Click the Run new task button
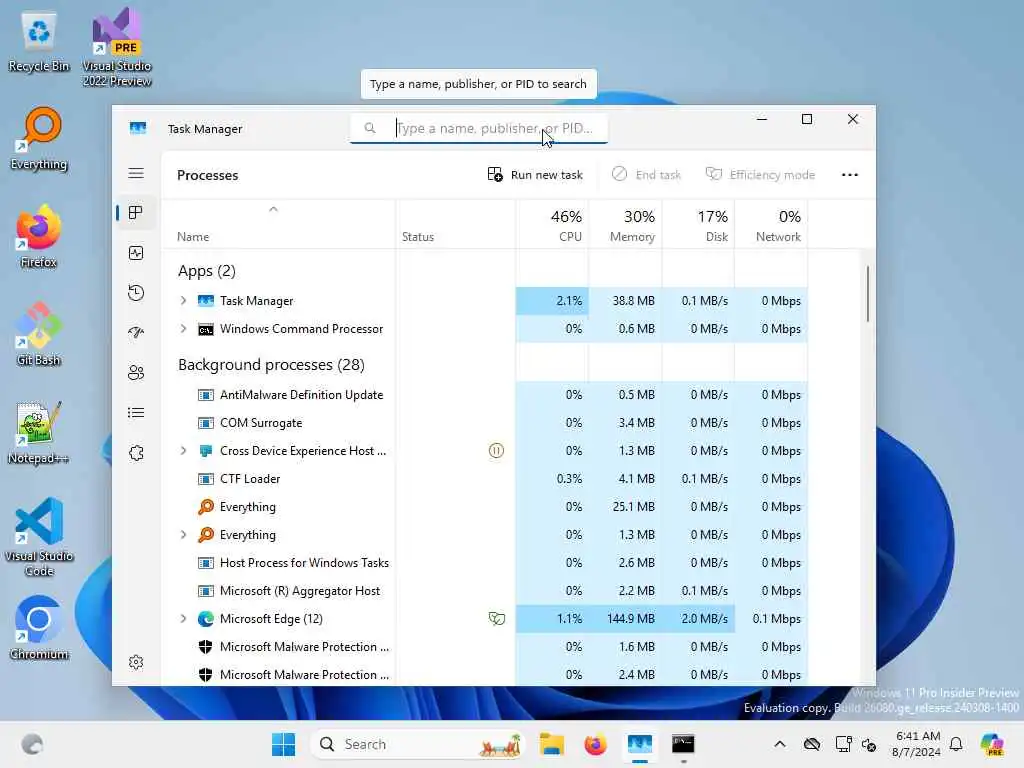Screen dimensions: 1024x768 pyautogui.click(x=535, y=175)
